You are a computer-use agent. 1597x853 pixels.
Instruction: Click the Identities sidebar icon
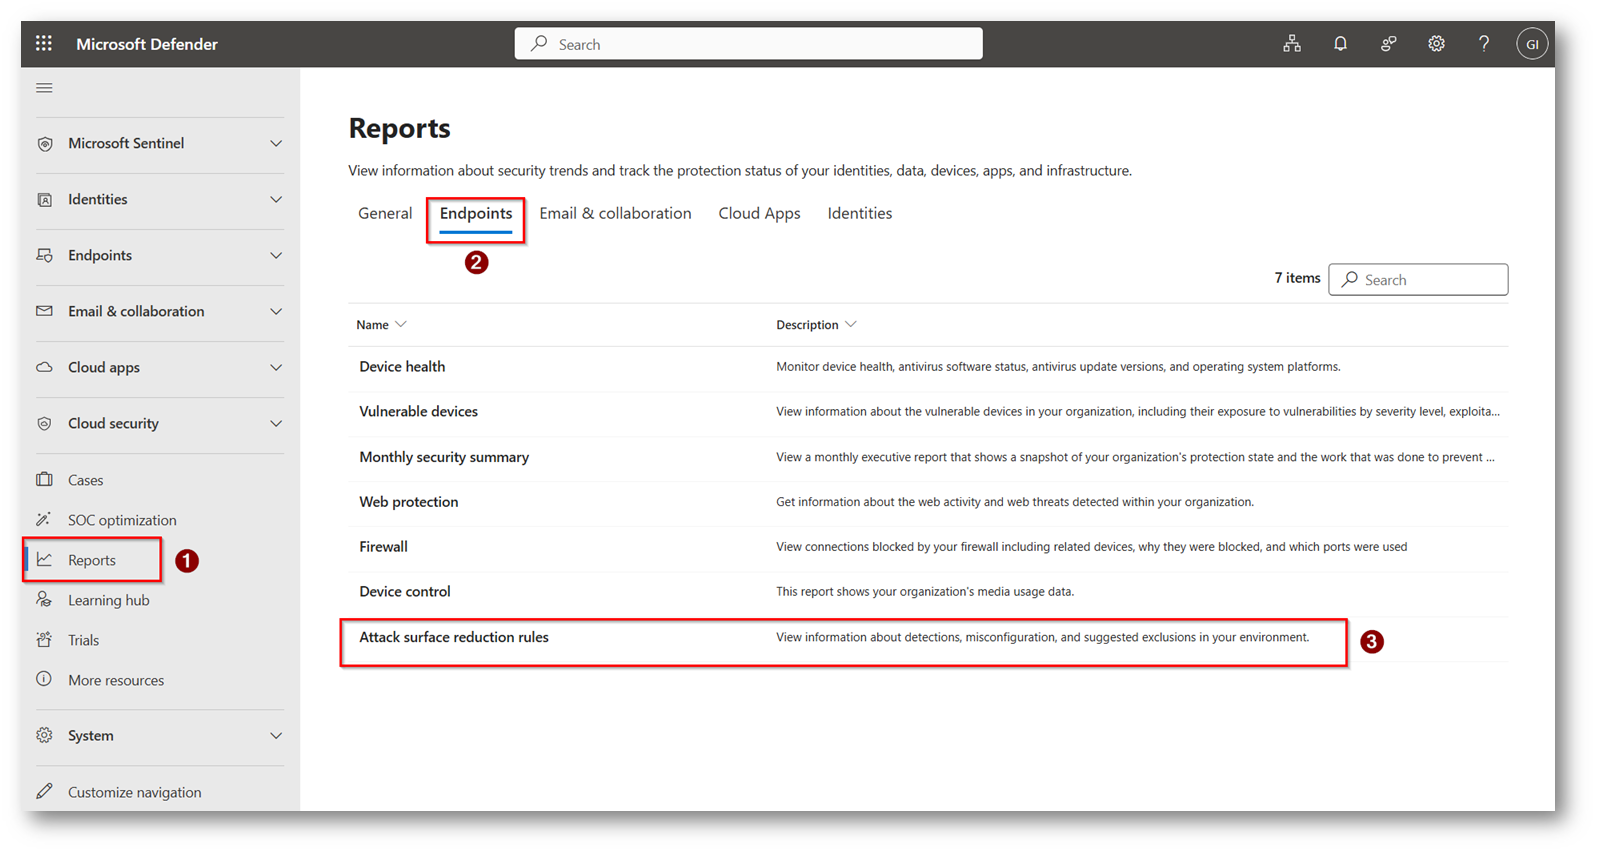[x=44, y=200]
